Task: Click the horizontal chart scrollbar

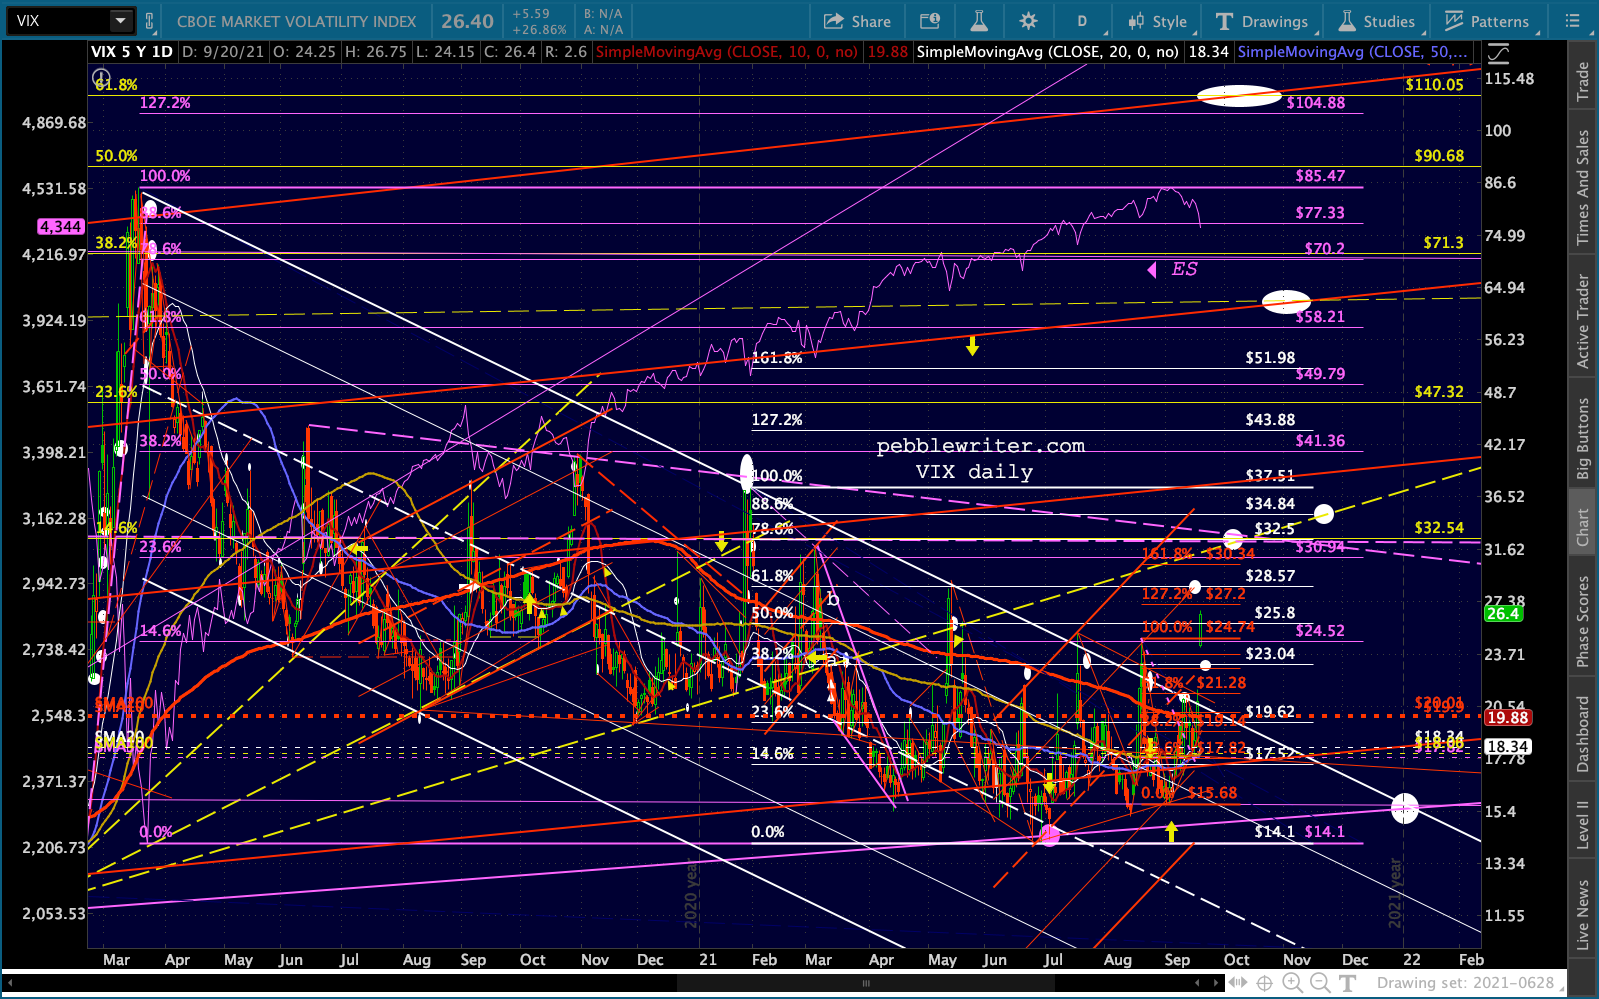Action: pyautogui.click(x=866, y=983)
